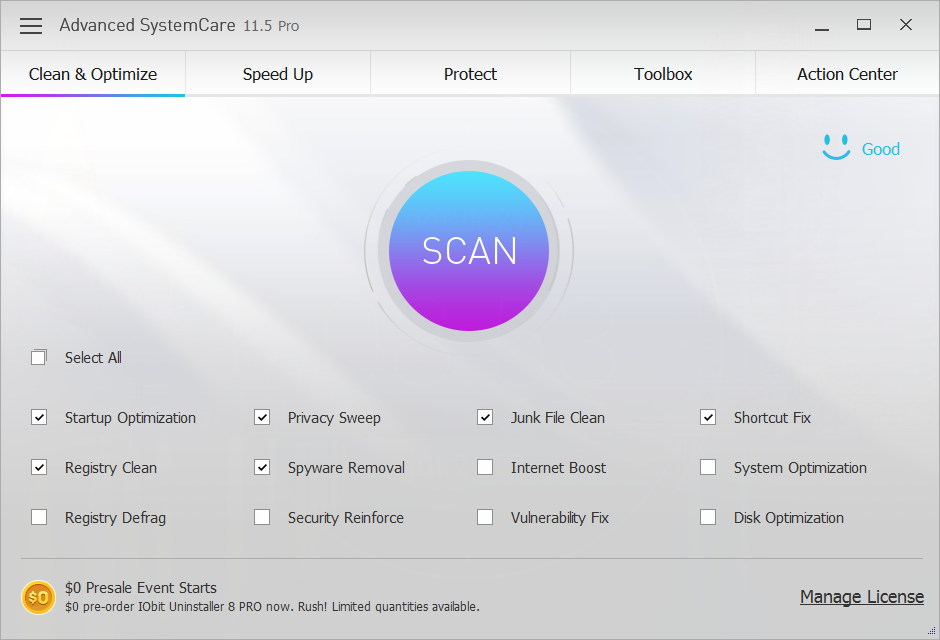Tick Disk Optimization

point(708,517)
